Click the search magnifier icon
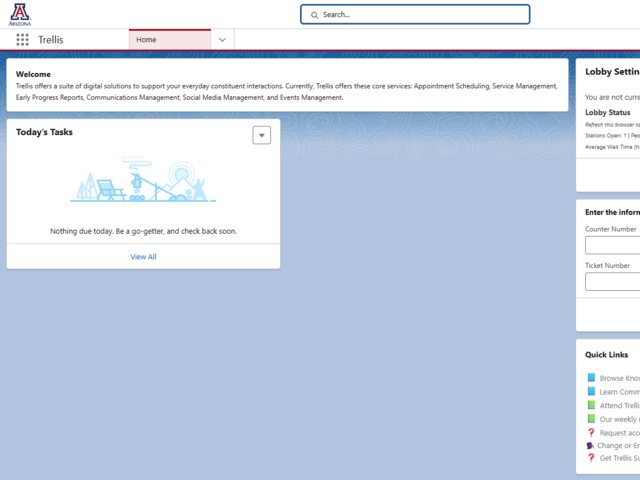 (x=314, y=15)
